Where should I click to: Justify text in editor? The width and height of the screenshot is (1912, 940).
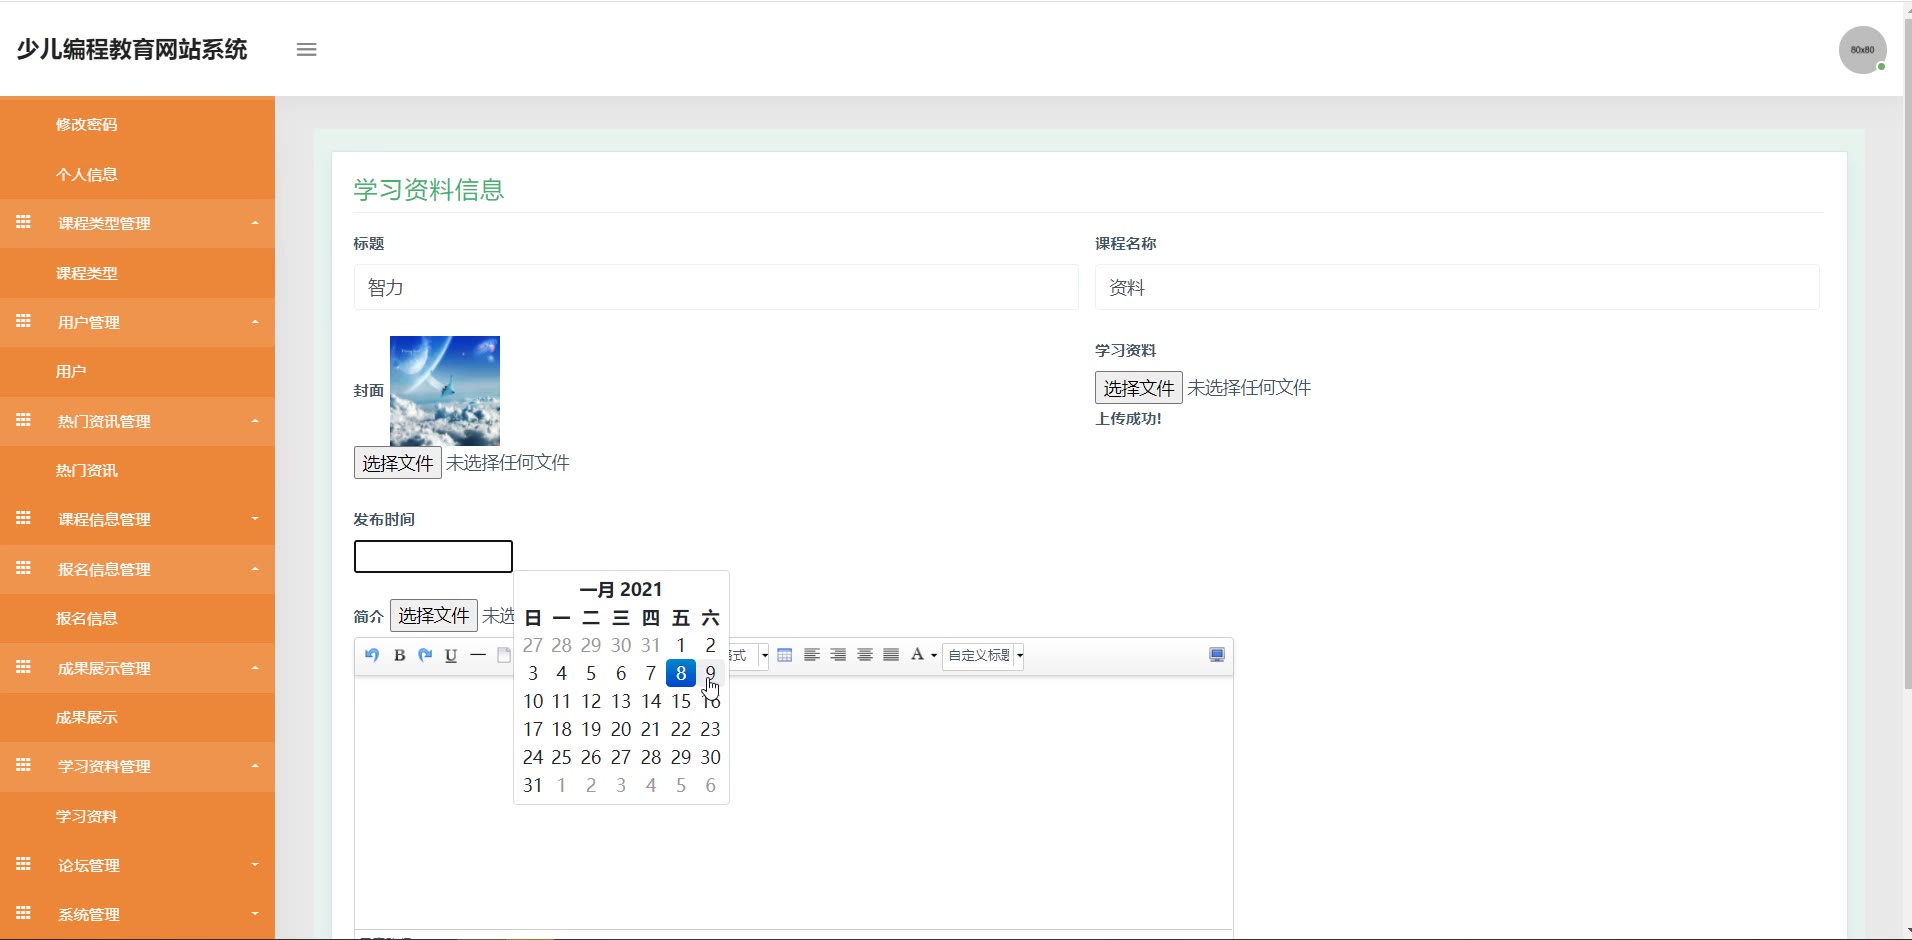[891, 655]
